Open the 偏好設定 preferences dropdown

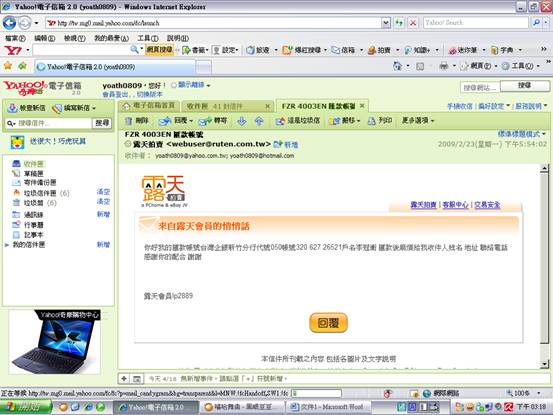[494, 106]
